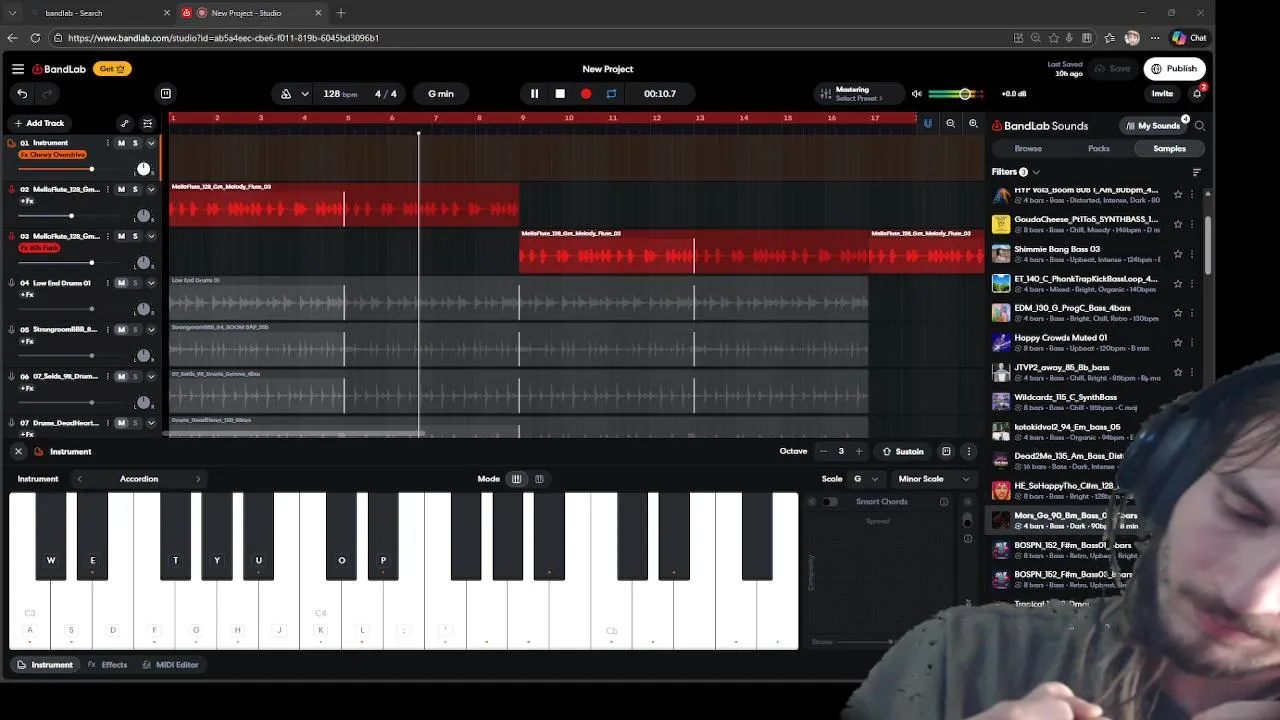
Task: Decrease the octave value
Action: [x=823, y=452]
